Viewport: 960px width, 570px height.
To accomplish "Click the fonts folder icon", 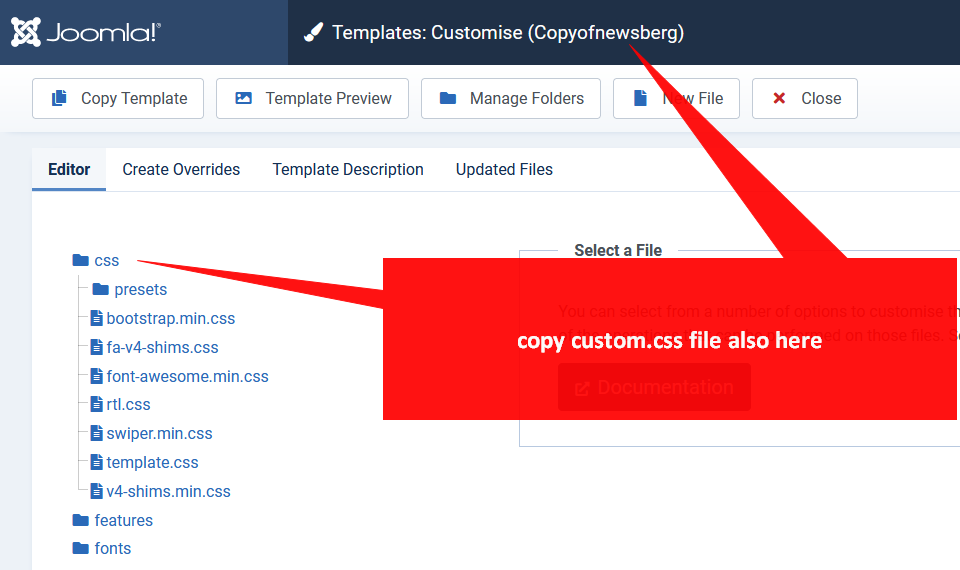I will (81, 548).
